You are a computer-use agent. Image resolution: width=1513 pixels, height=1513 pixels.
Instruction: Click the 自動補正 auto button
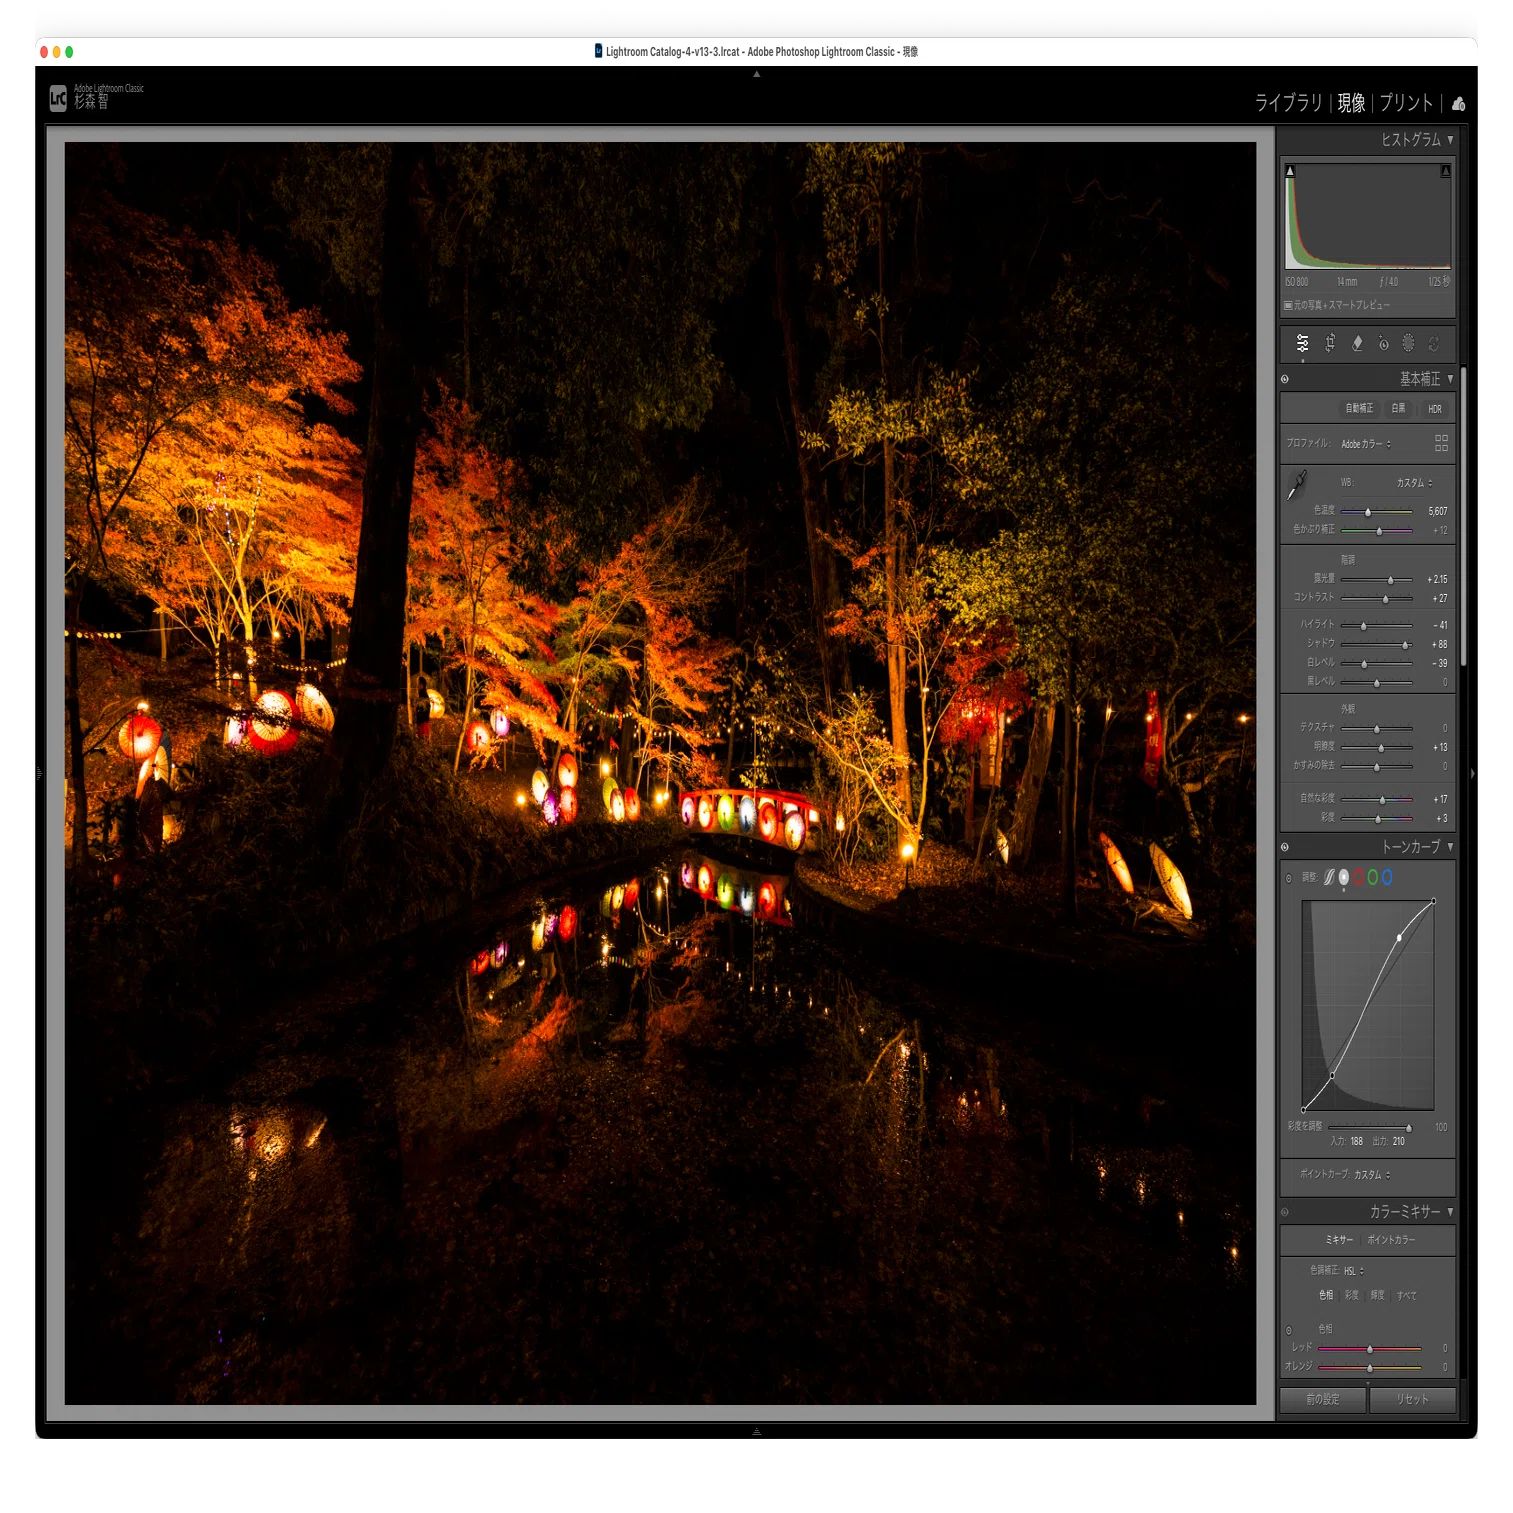[x=1359, y=408]
